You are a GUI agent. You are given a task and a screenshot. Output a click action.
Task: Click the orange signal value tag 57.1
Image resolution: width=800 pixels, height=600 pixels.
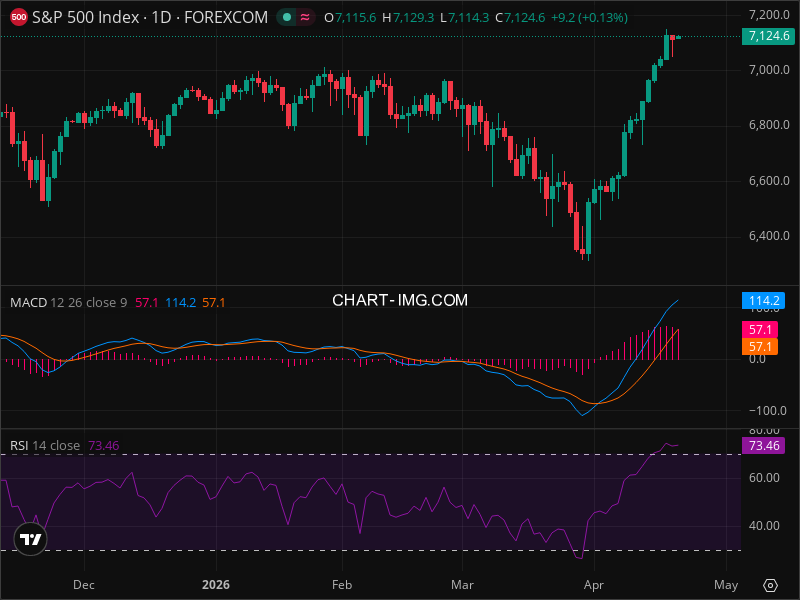tap(760, 347)
